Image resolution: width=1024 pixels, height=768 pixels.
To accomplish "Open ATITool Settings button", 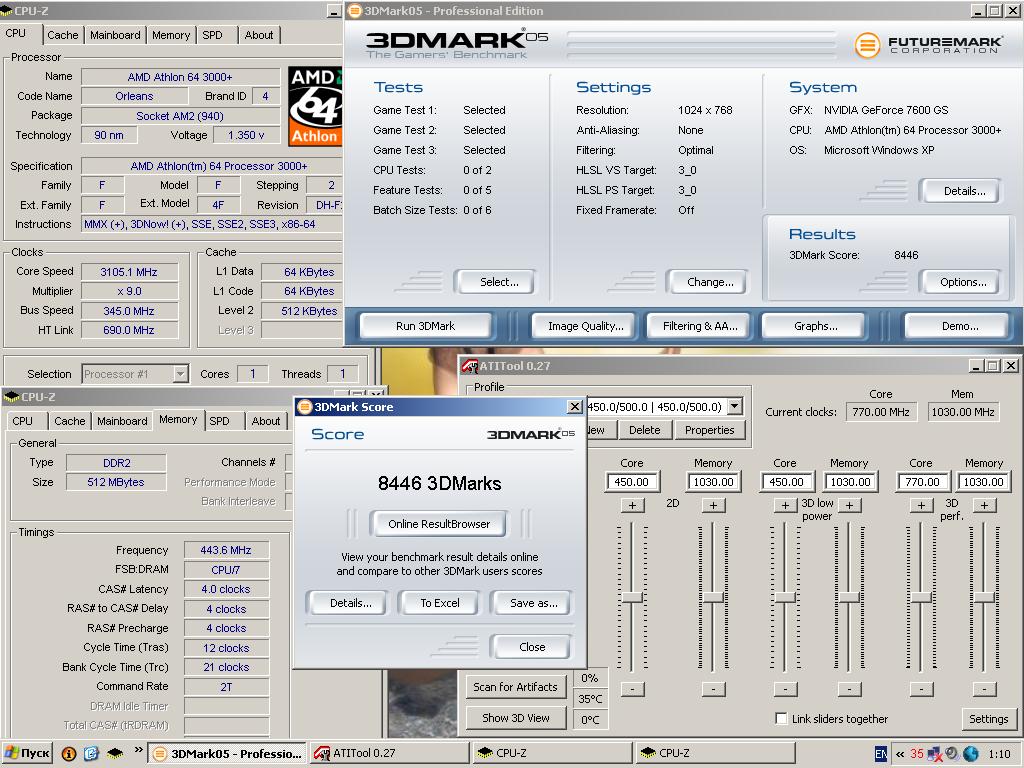I will [x=988, y=719].
